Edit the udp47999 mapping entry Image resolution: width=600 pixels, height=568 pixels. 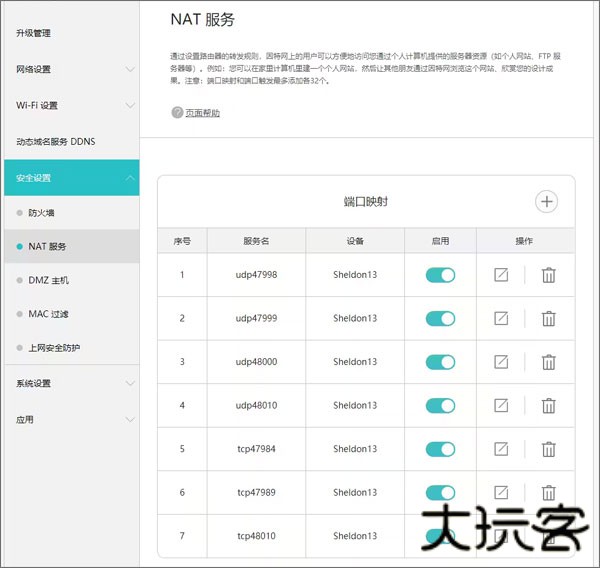point(502,319)
